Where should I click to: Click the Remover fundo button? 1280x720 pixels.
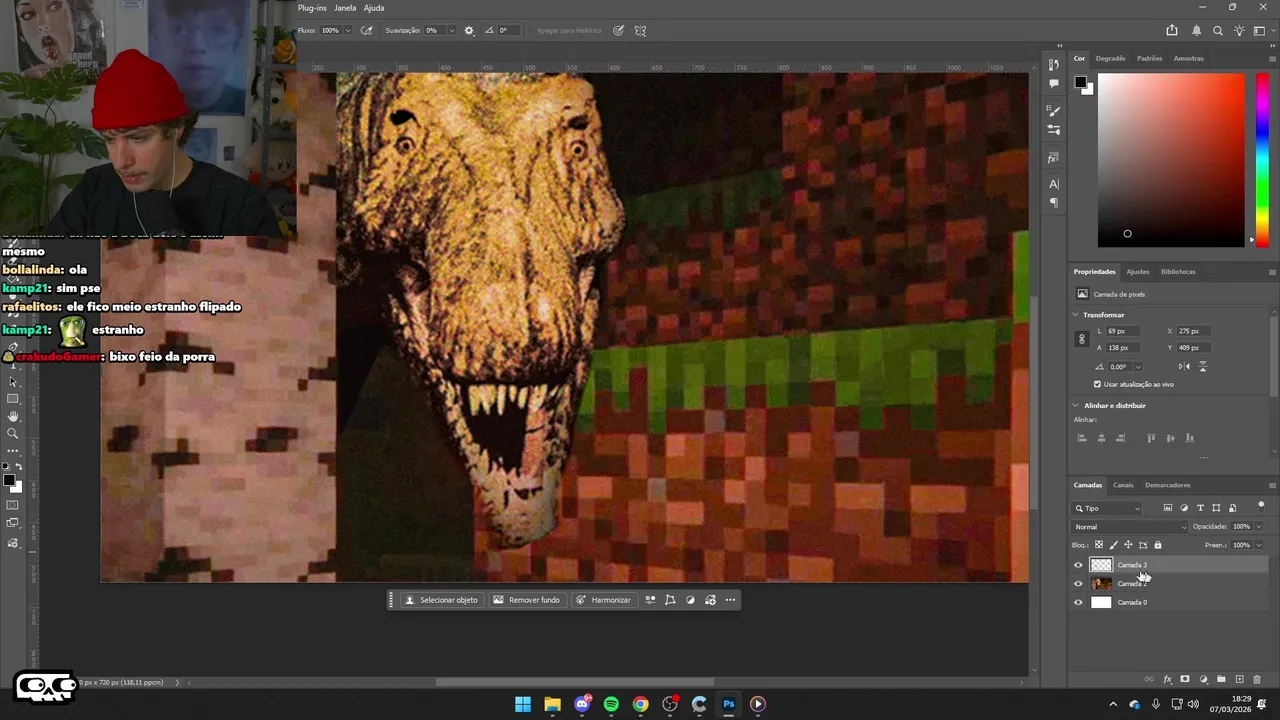pos(526,600)
